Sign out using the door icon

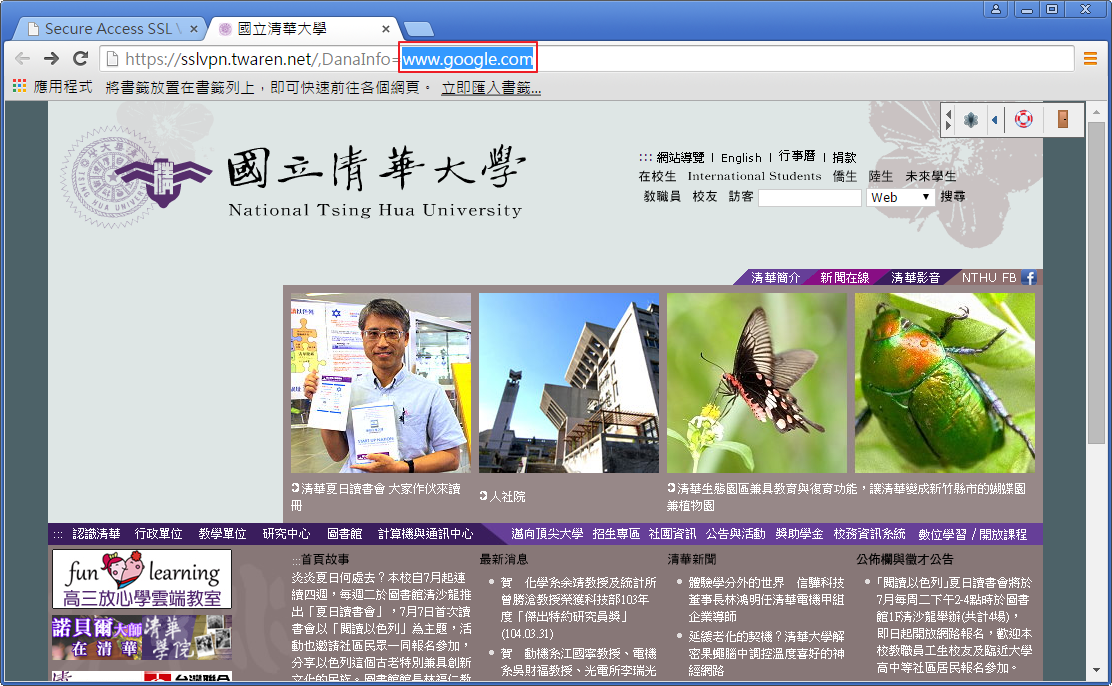coord(1062,120)
